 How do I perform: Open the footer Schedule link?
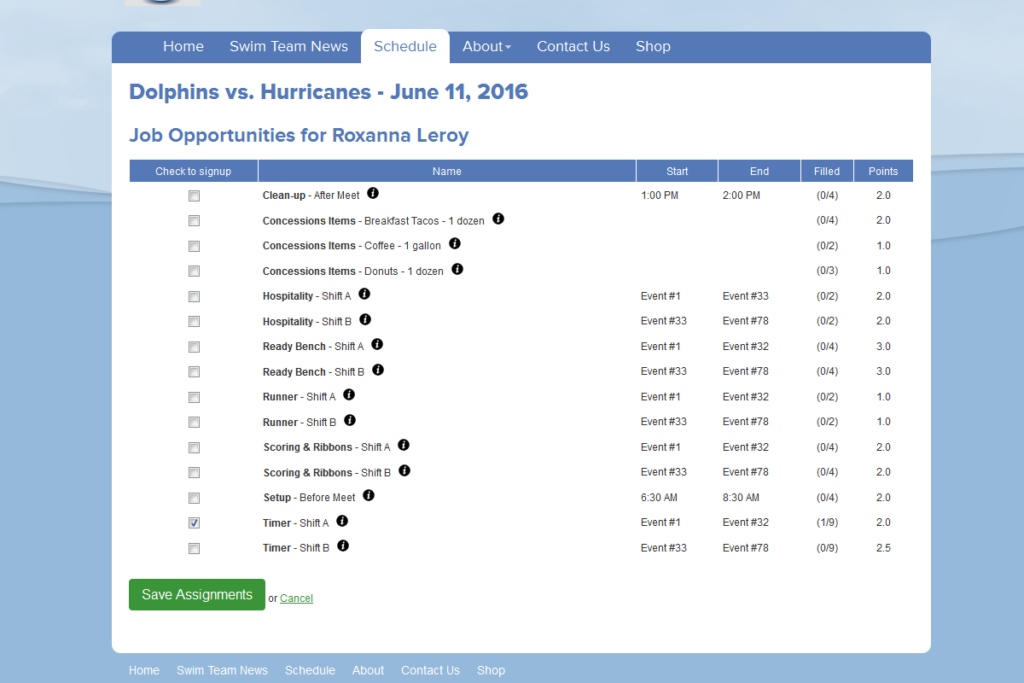[x=310, y=671]
